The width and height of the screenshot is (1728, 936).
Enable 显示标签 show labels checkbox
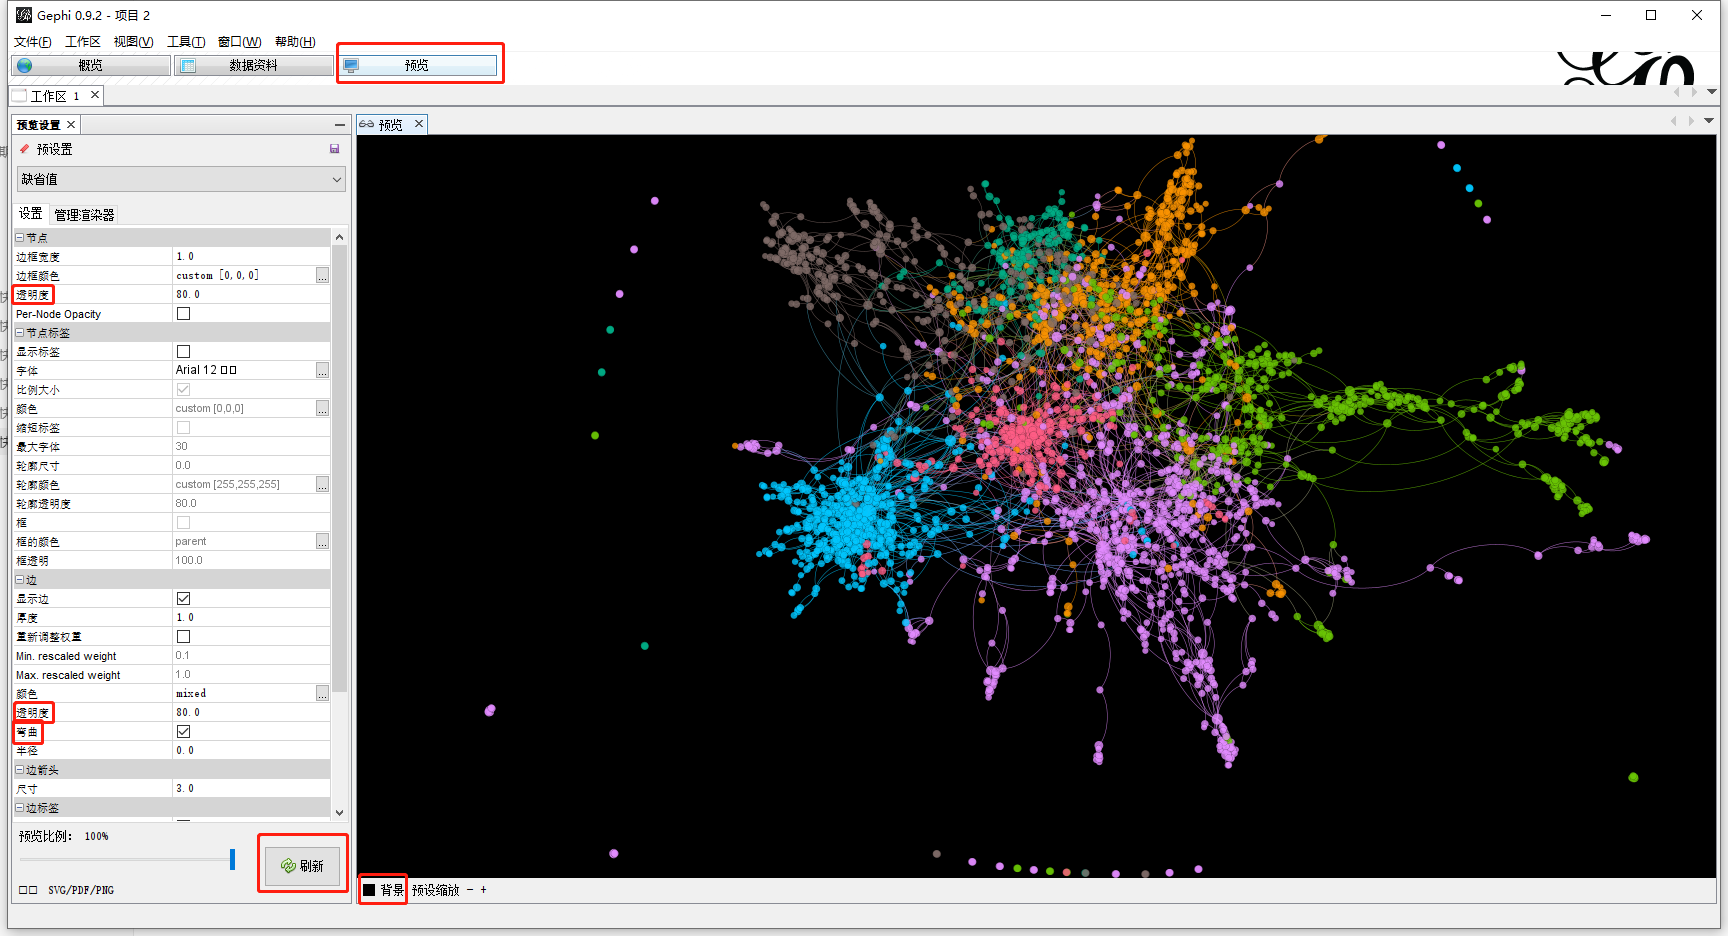pyautogui.click(x=183, y=351)
